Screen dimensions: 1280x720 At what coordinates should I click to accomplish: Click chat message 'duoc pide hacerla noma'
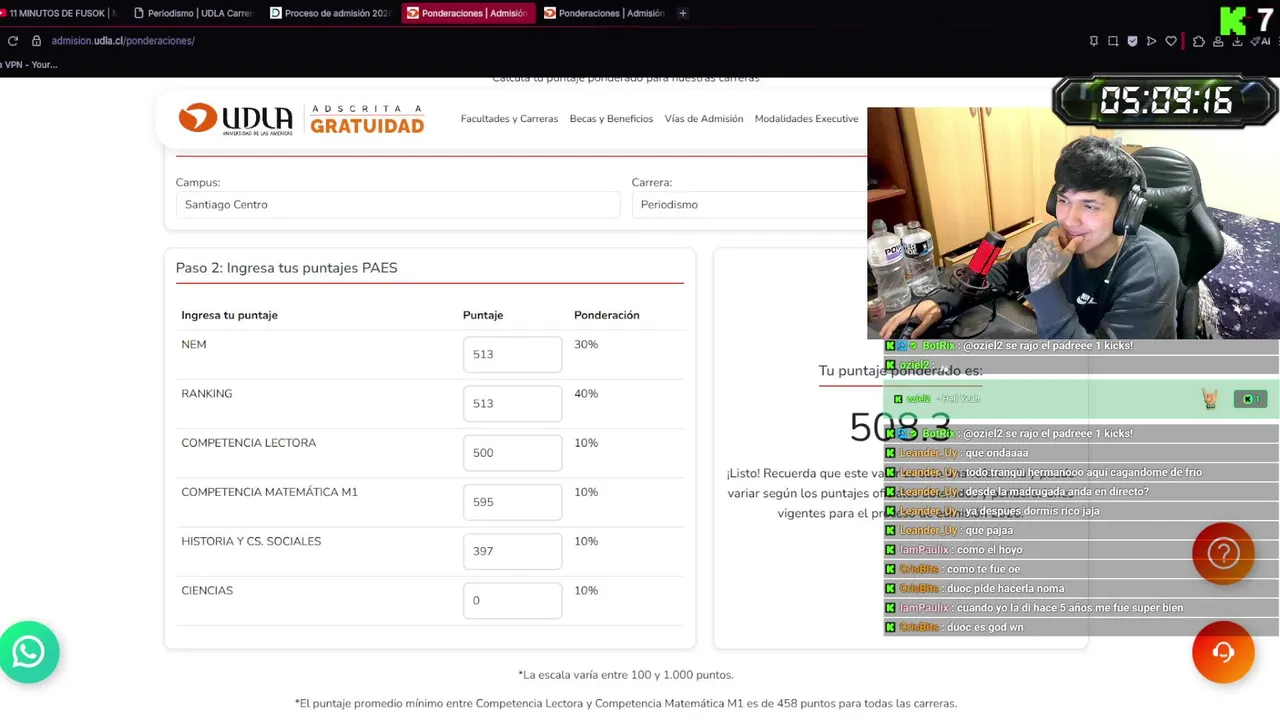pyautogui.click(x=1005, y=588)
